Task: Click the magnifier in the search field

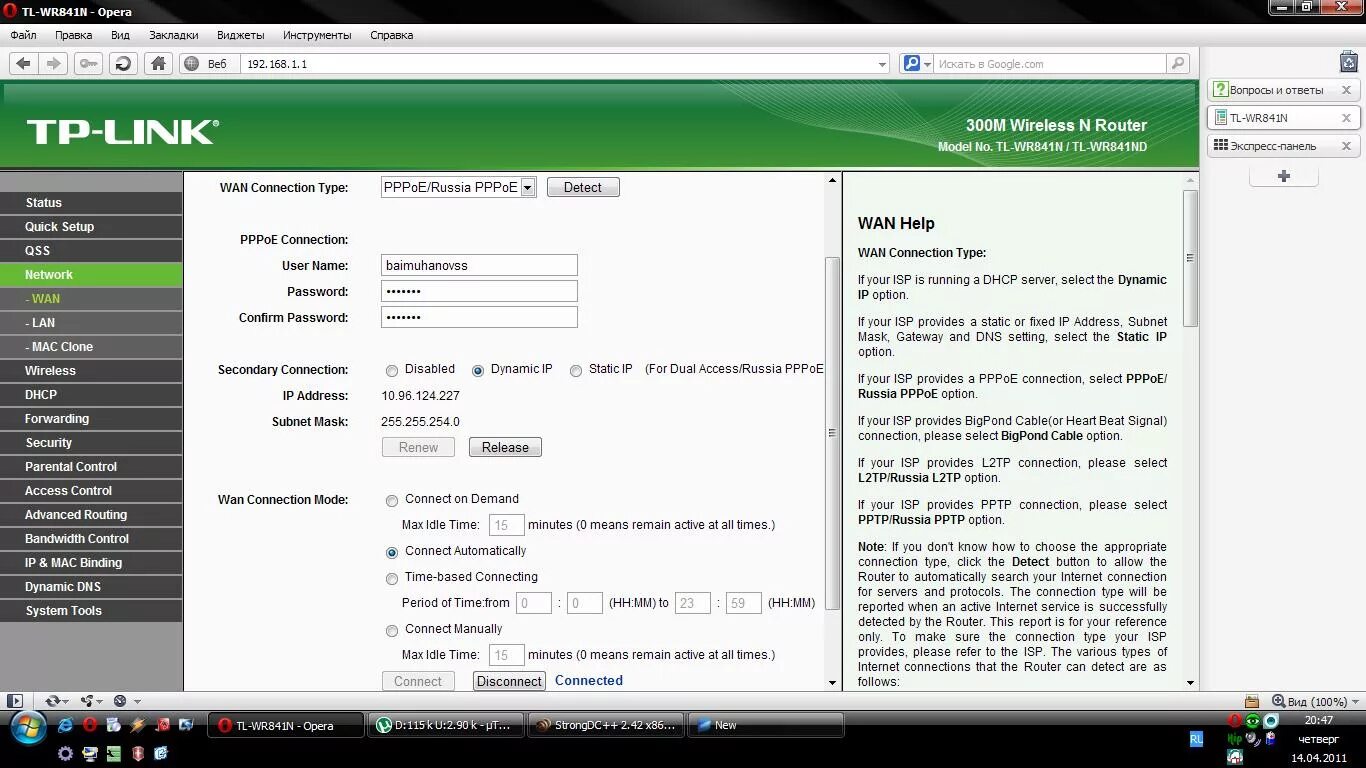Action: 1180,63
